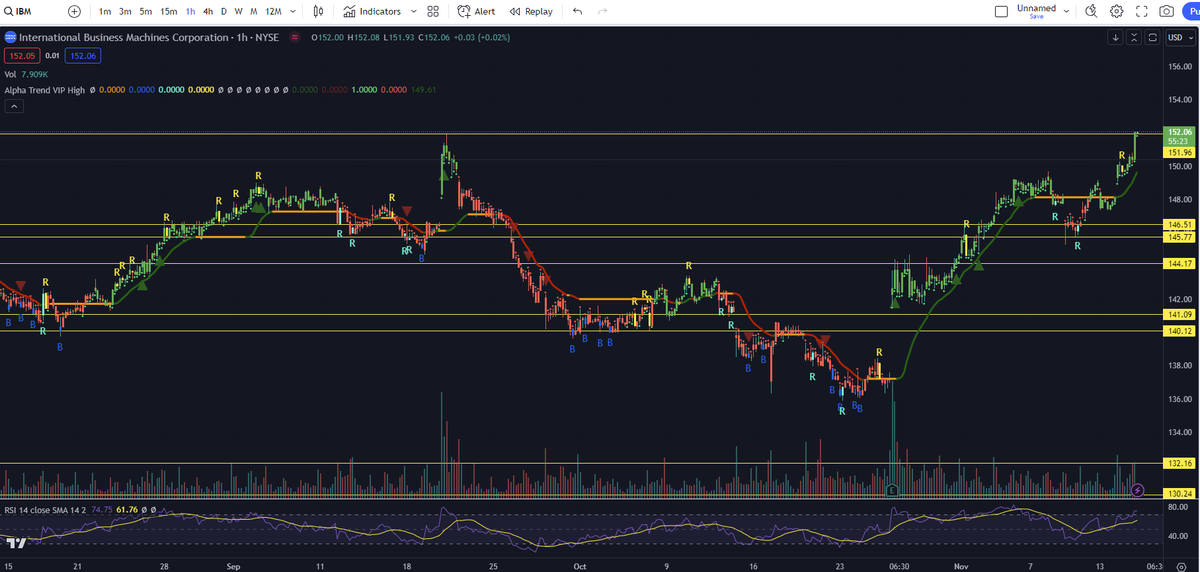Click the 141.09 price line label
The height and width of the screenshot is (572, 1200).
(x=1180, y=315)
